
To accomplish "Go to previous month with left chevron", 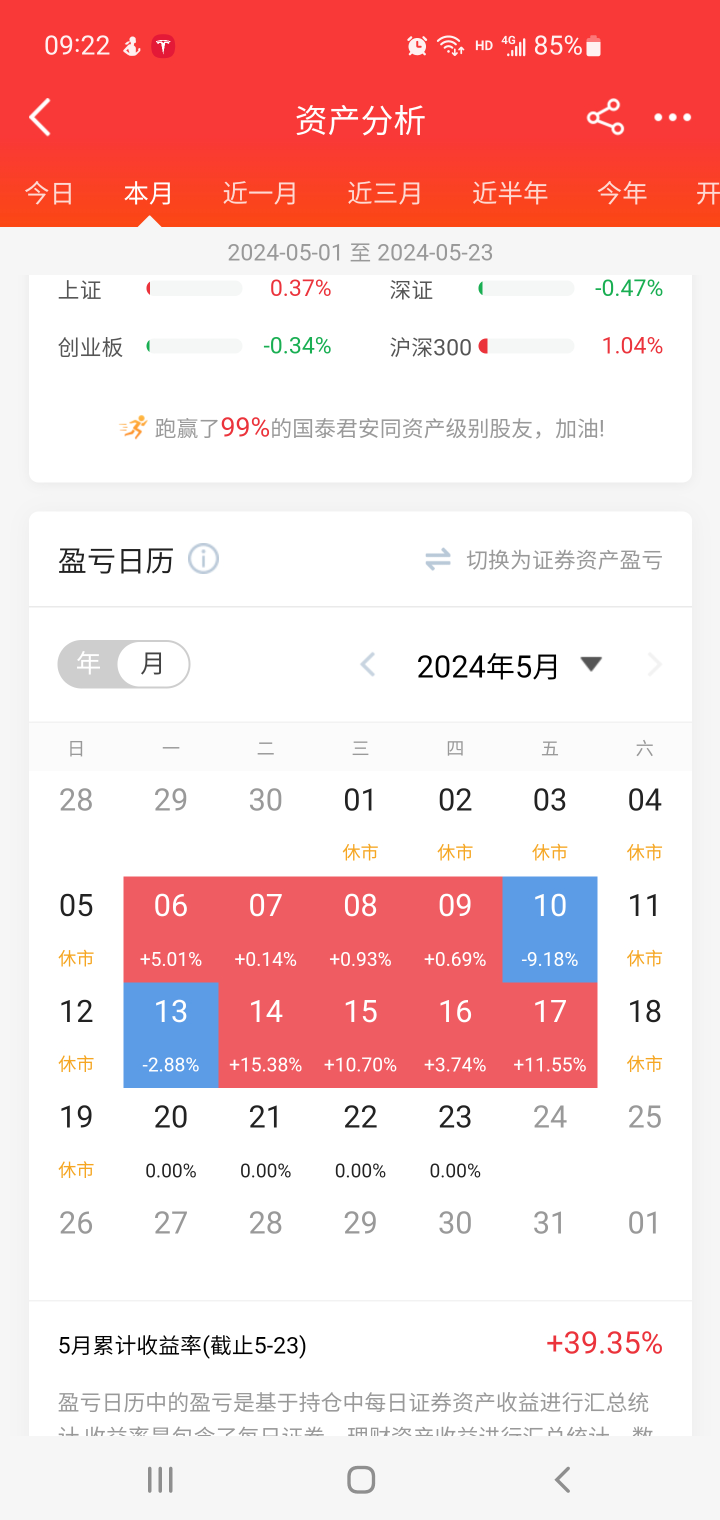I will (x=368, y=665).
